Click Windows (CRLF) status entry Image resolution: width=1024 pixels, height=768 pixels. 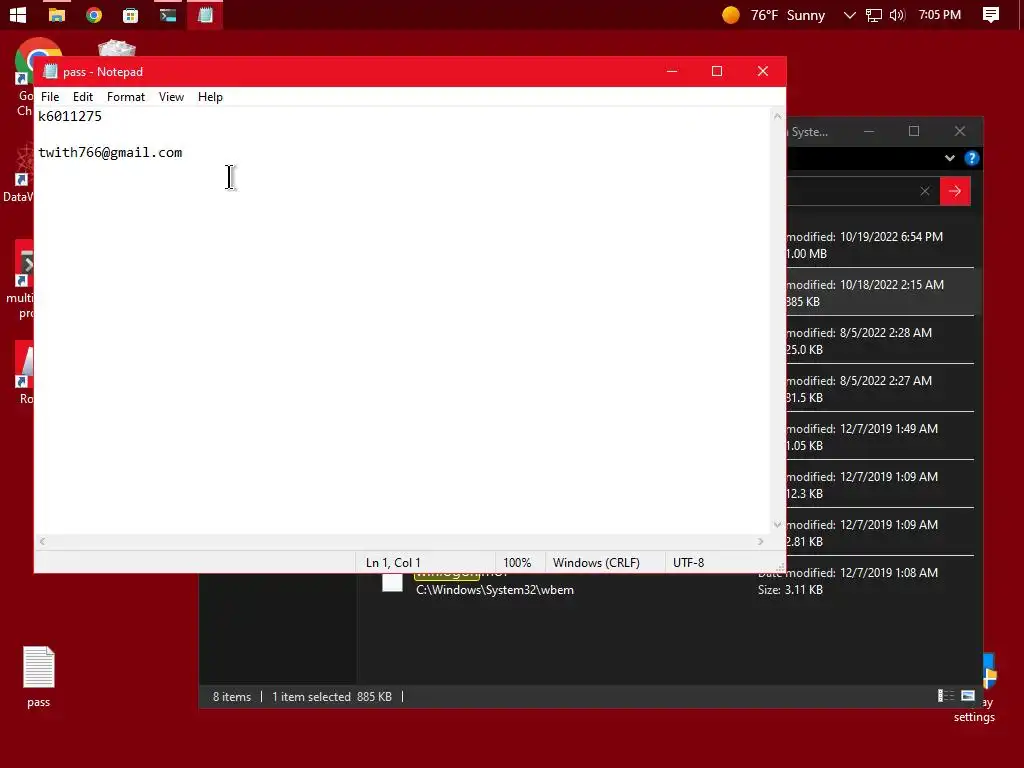(596, 562)
